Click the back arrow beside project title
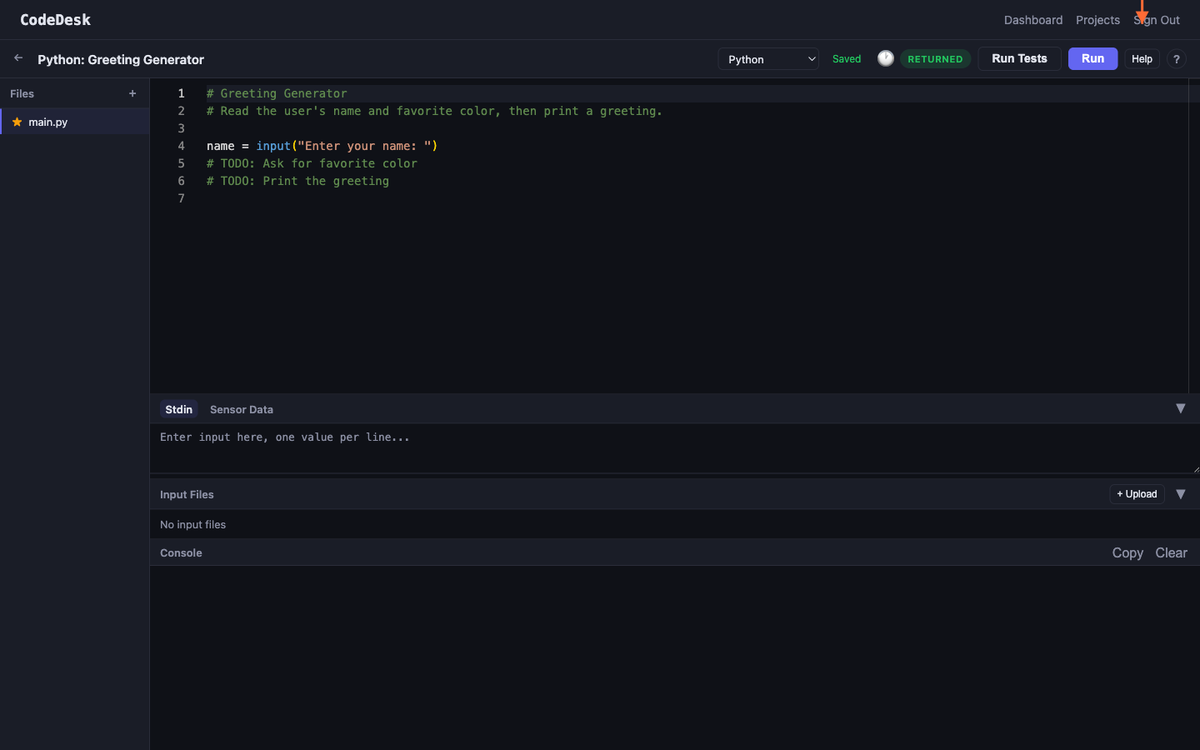 [x=18, y=59]
